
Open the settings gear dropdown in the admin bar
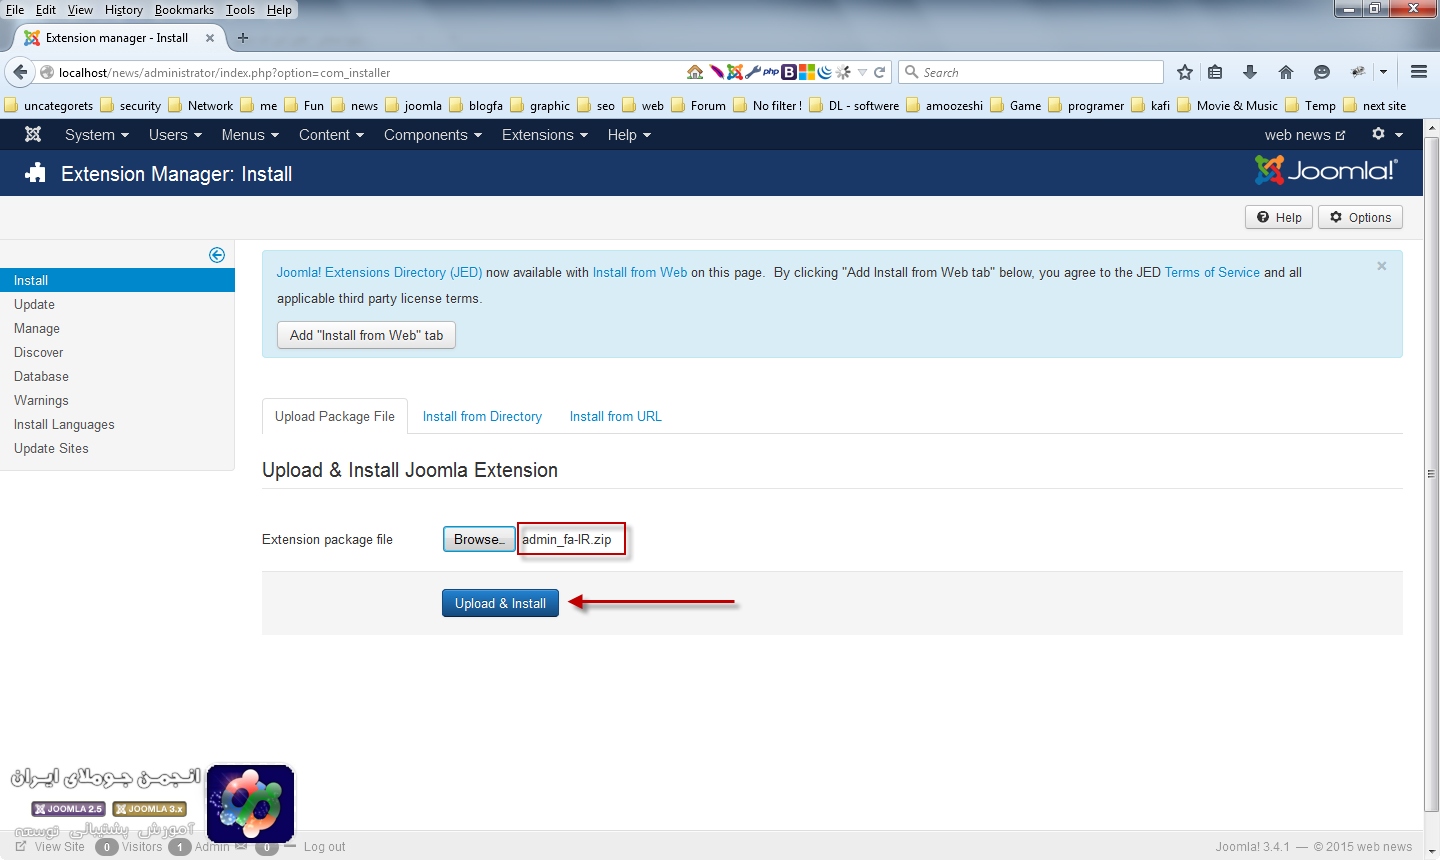[x=1387, y=135]
